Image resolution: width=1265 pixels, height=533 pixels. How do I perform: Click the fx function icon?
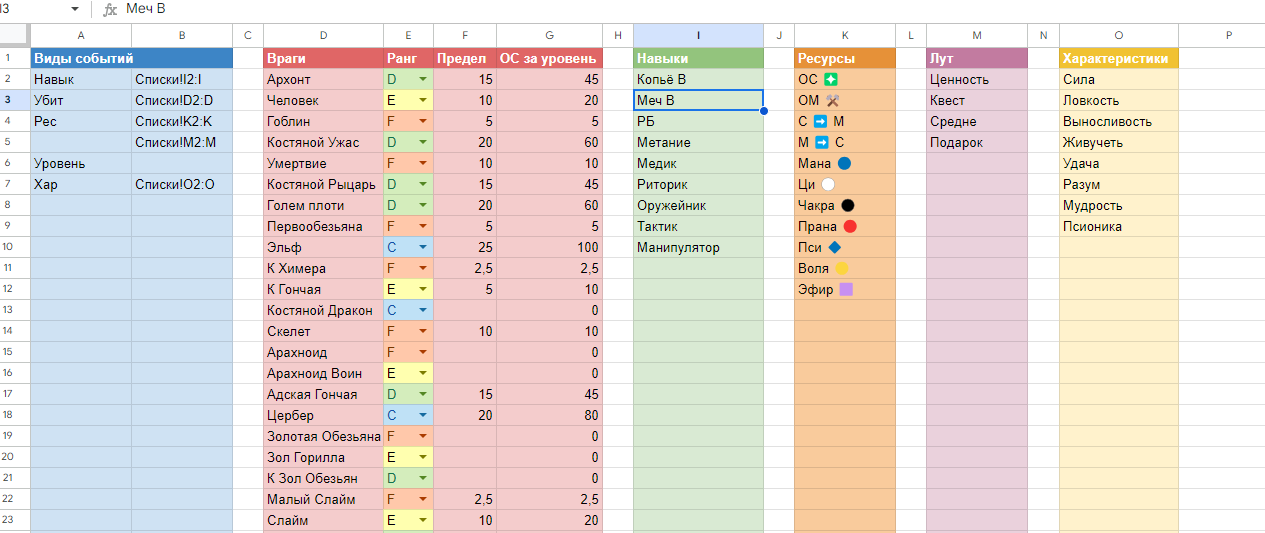[108, 9]
